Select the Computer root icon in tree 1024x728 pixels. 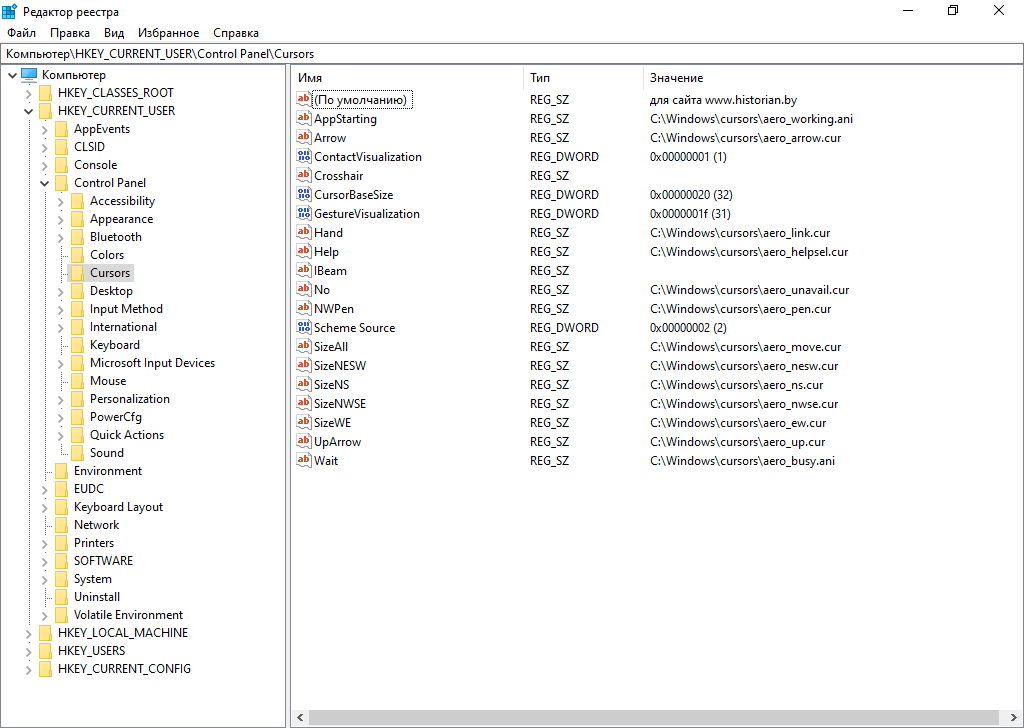coord(29,75)
